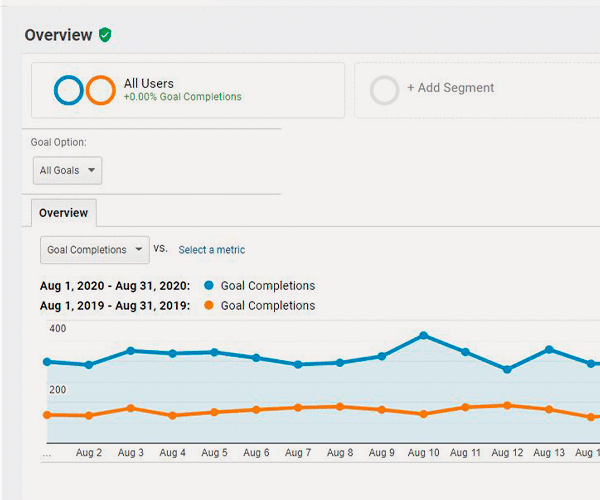
Task: Click the blue data point for Aug 7
Action: (x=298, y=365)
